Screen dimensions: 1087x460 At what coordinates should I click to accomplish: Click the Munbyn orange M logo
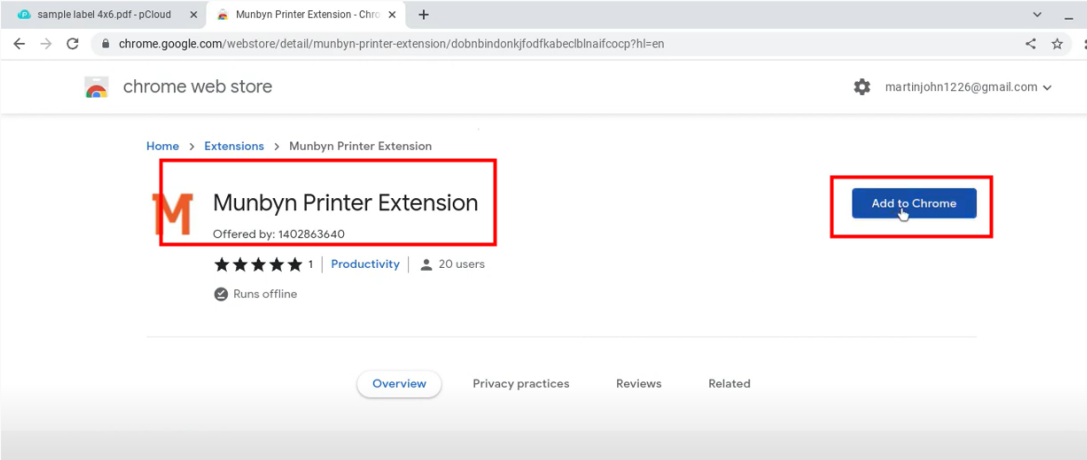[172, 214]
